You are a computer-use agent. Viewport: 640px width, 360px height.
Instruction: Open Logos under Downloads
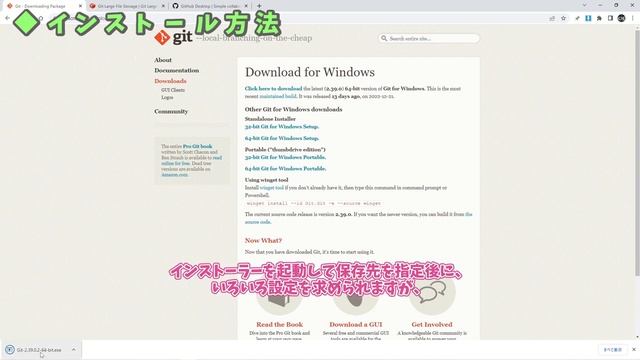pyautogui.click(x=167, y=98)
